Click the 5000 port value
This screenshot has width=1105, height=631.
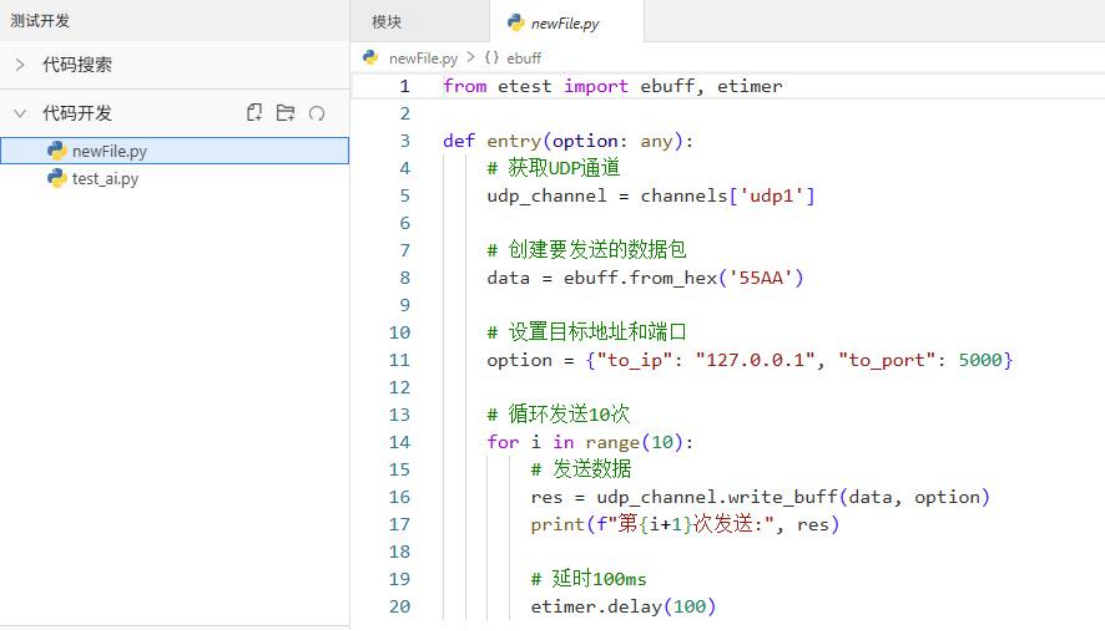[980, 360]
